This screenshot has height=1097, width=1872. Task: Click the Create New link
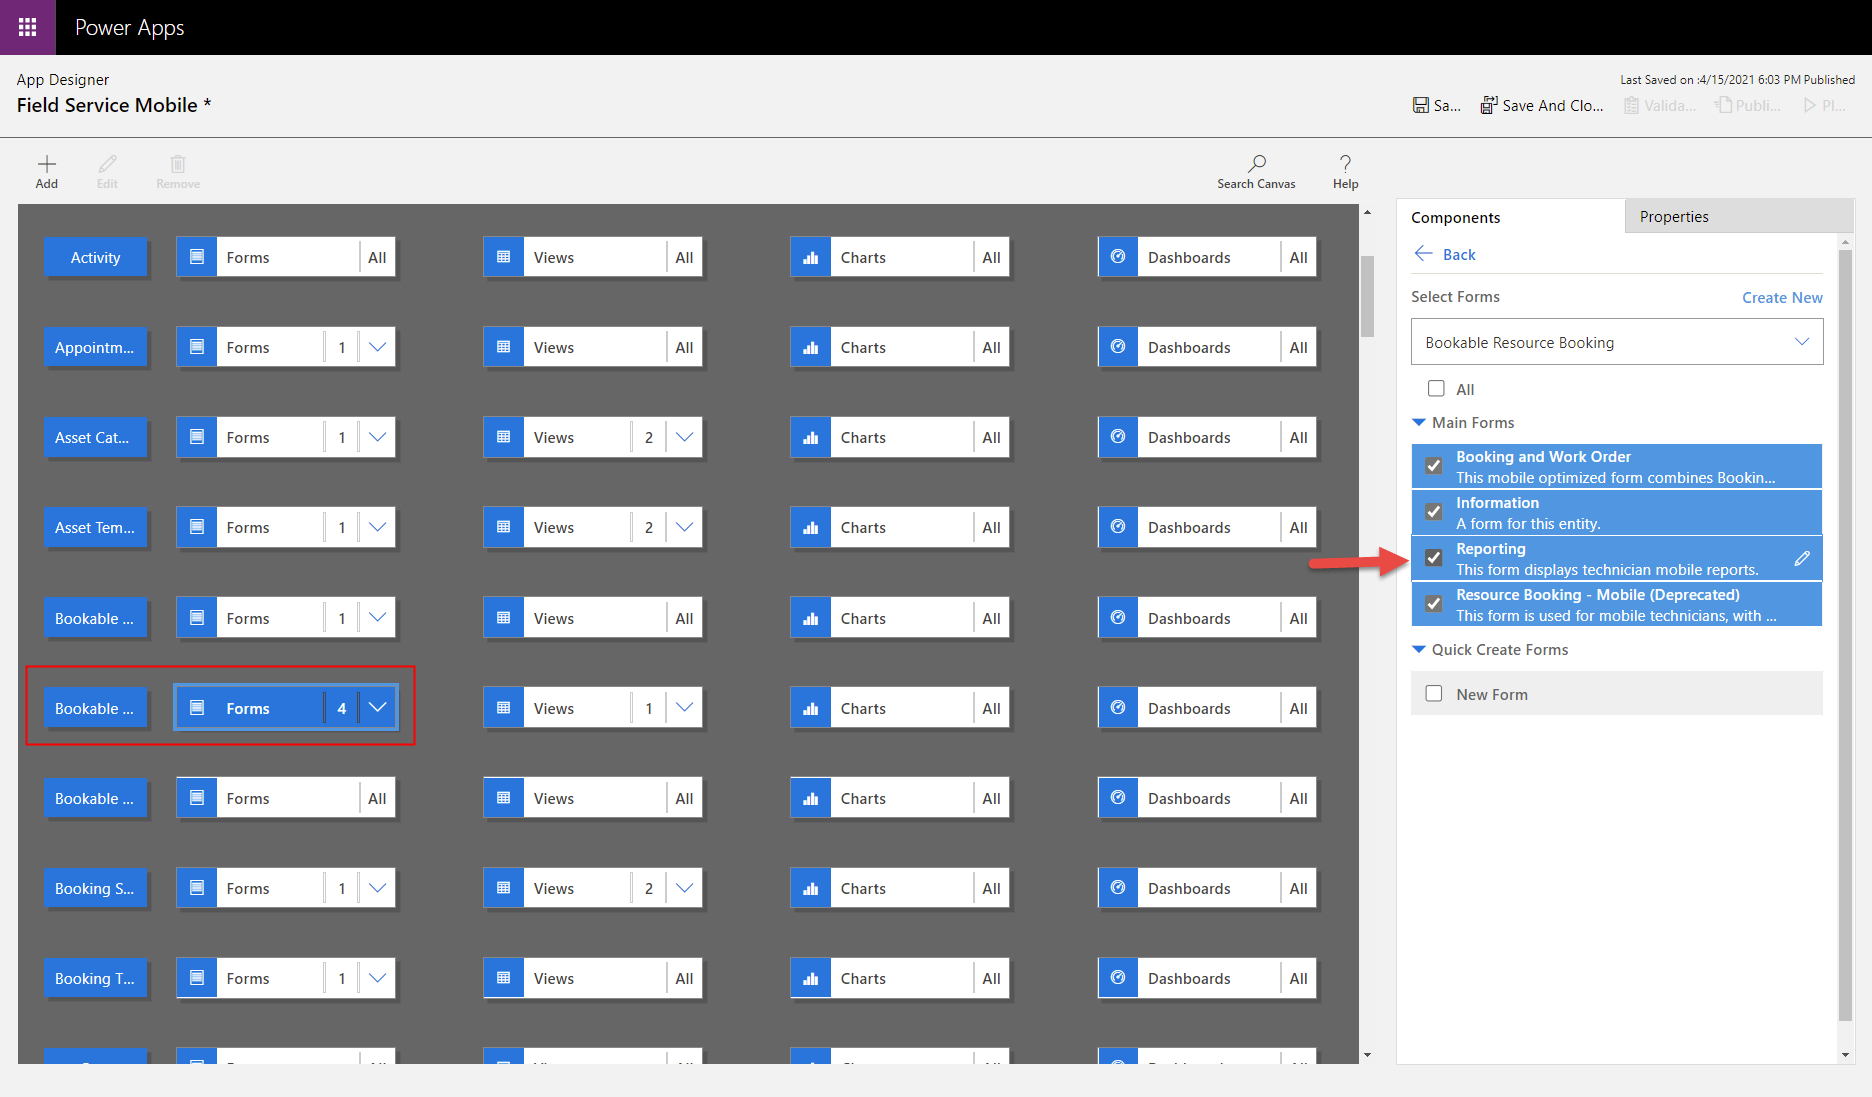pos(1782,297)
